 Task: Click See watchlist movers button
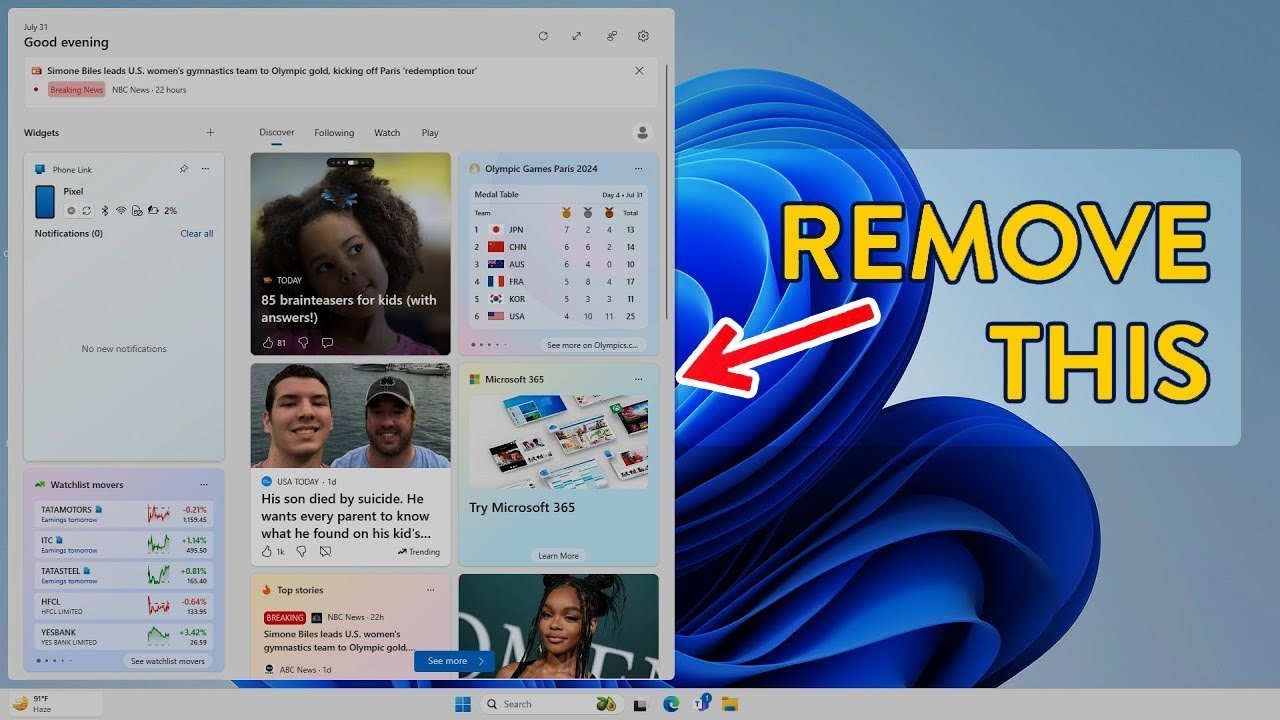tap(167, 661)
